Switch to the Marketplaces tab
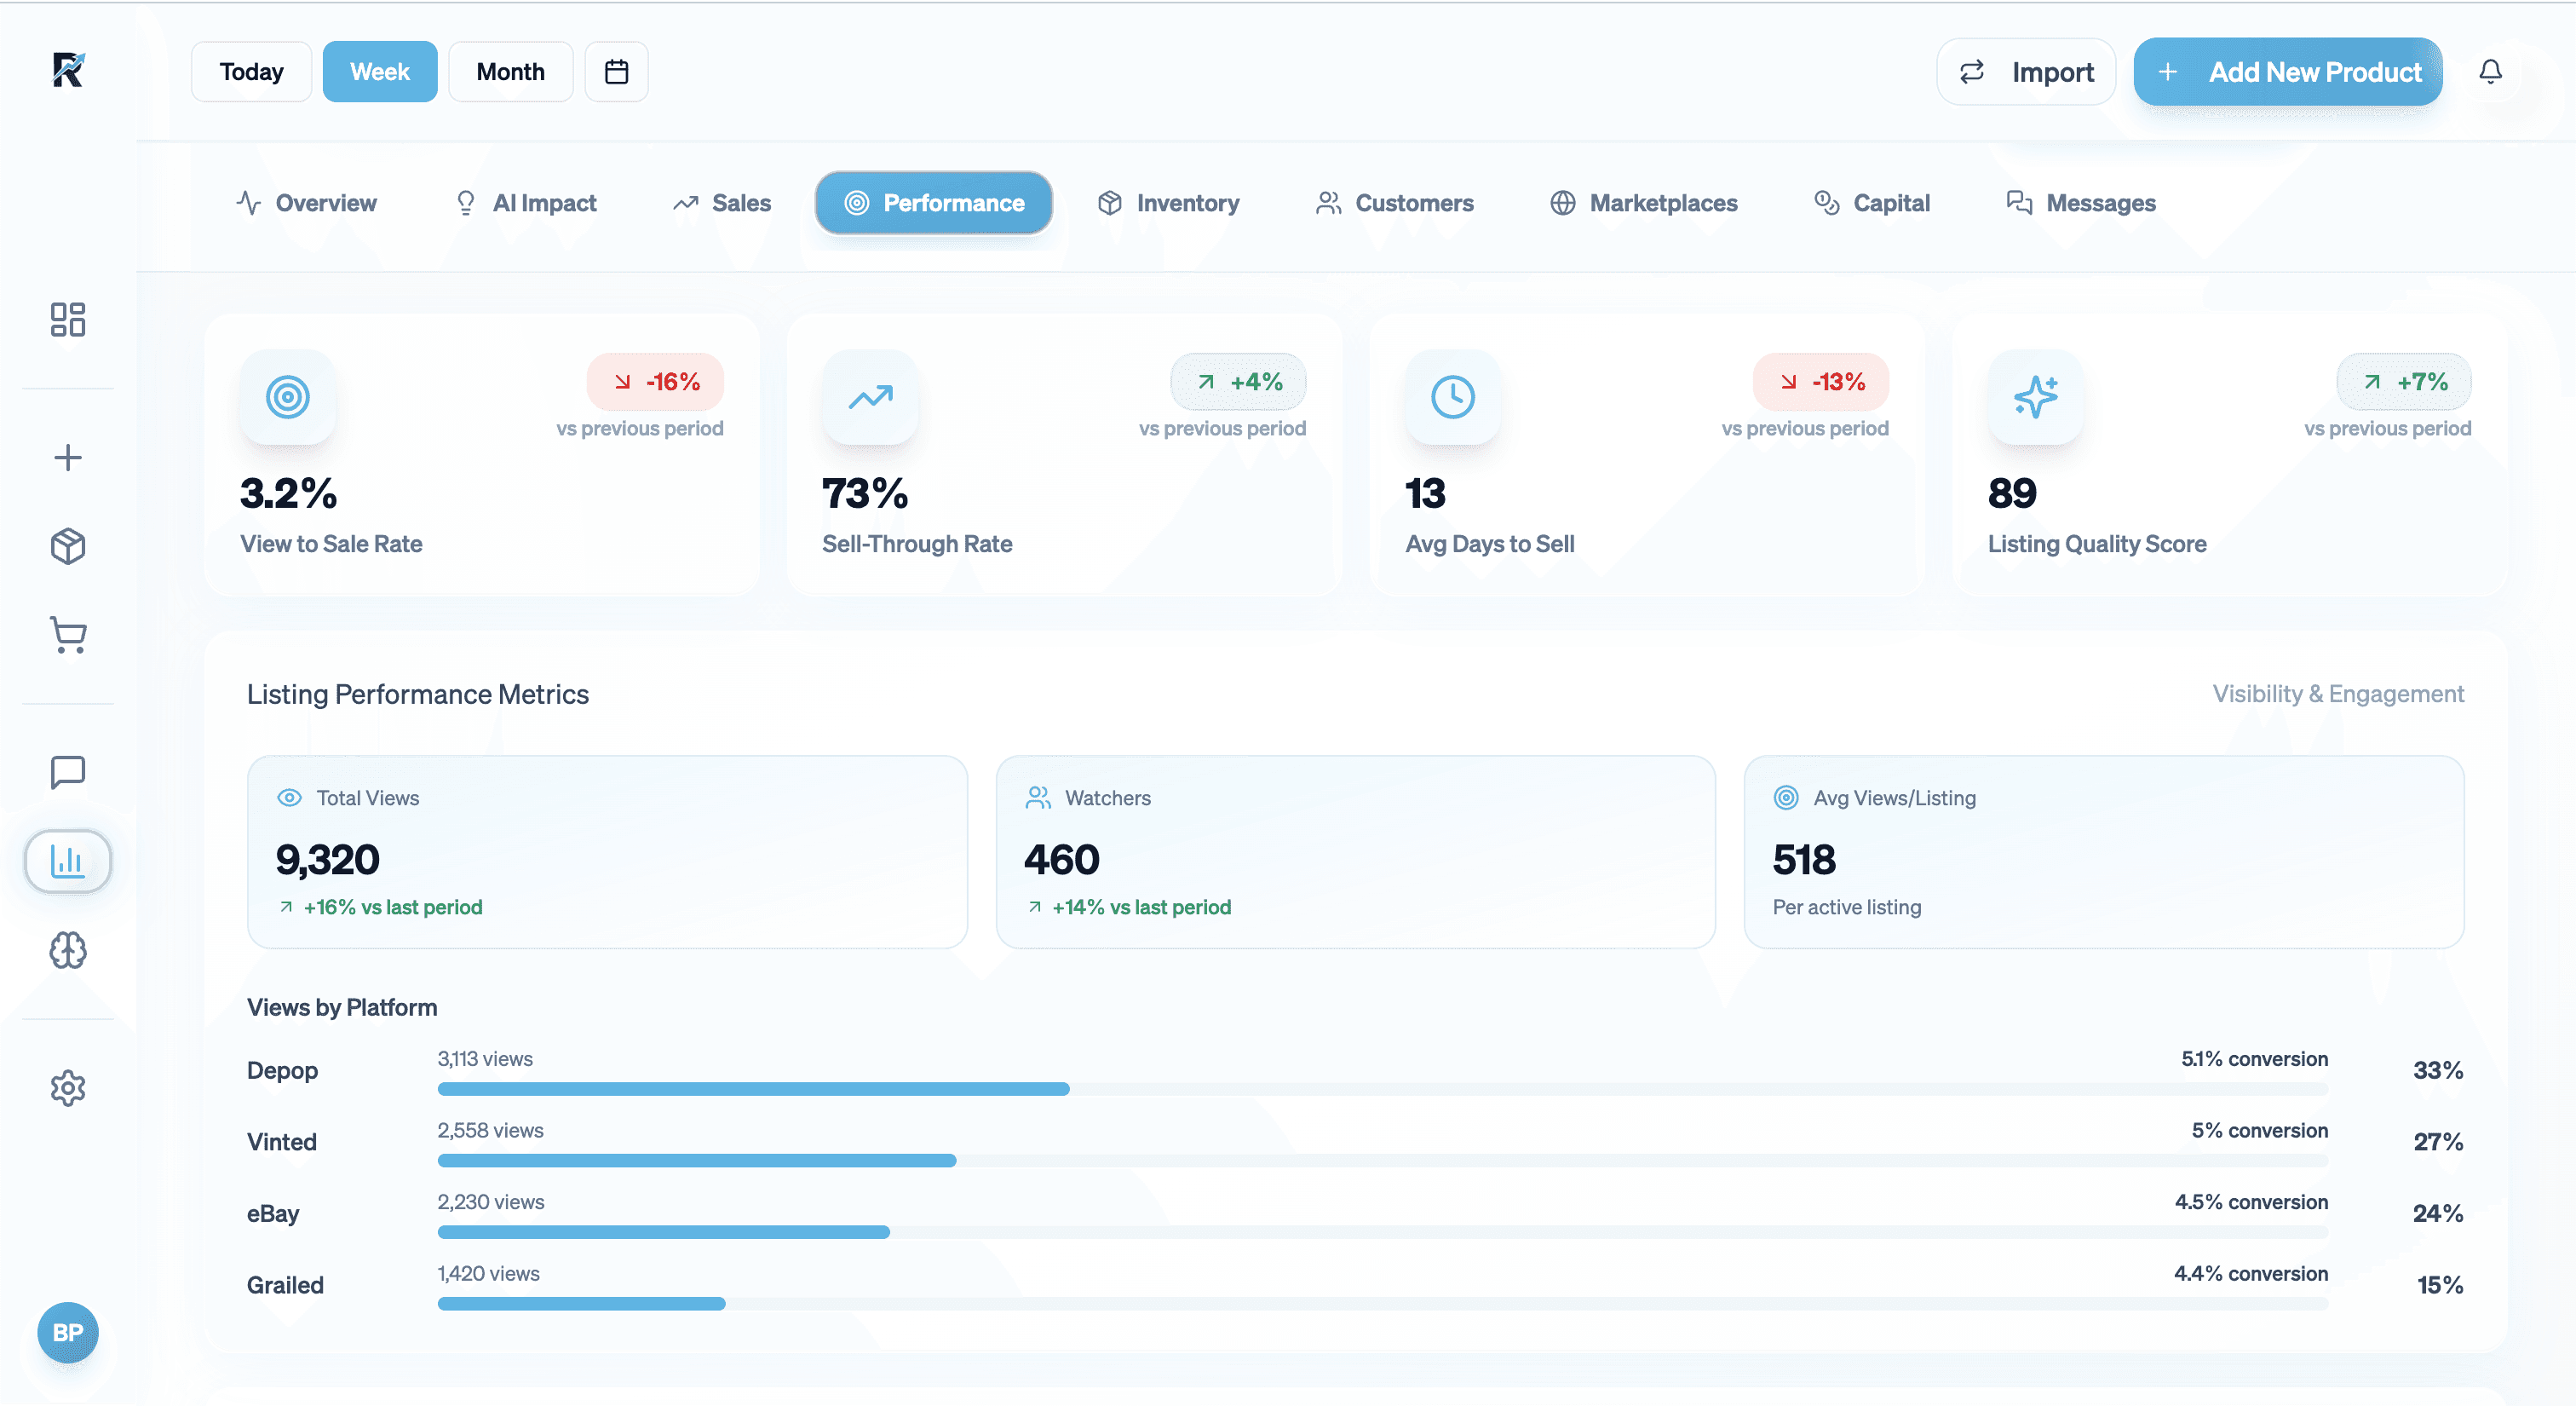Screen dimensions: 2576x1406 click(x=1644, y=203)
